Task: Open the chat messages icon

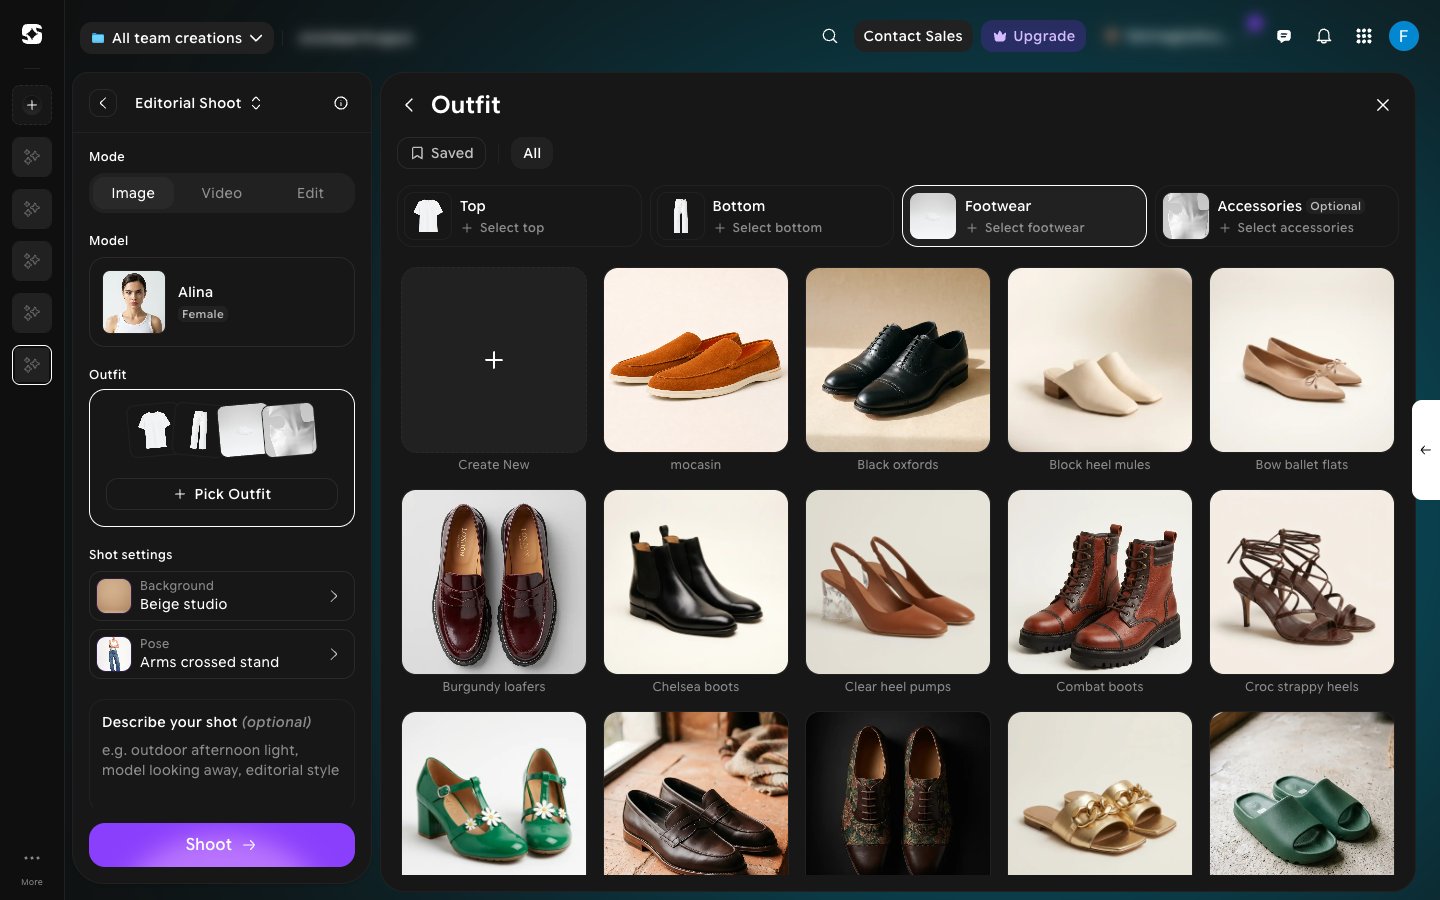Action: point(1284,36)
